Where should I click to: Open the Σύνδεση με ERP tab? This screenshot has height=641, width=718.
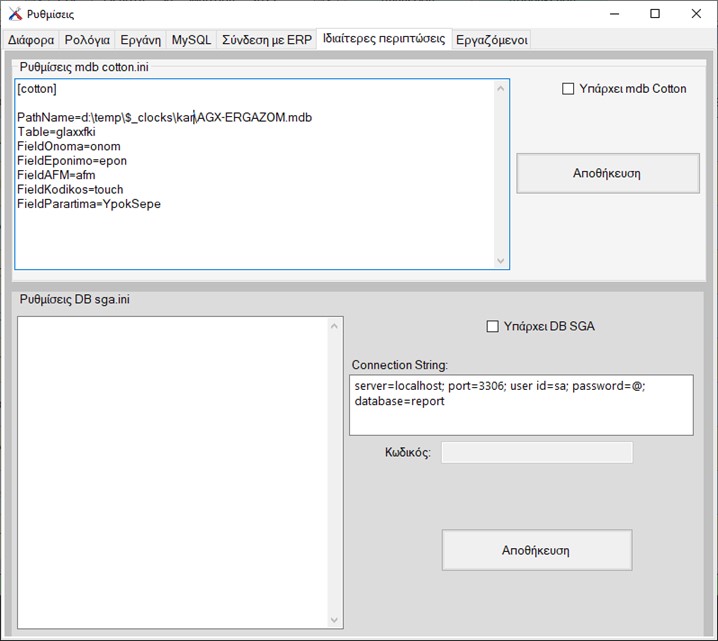(x=266, y=40)
